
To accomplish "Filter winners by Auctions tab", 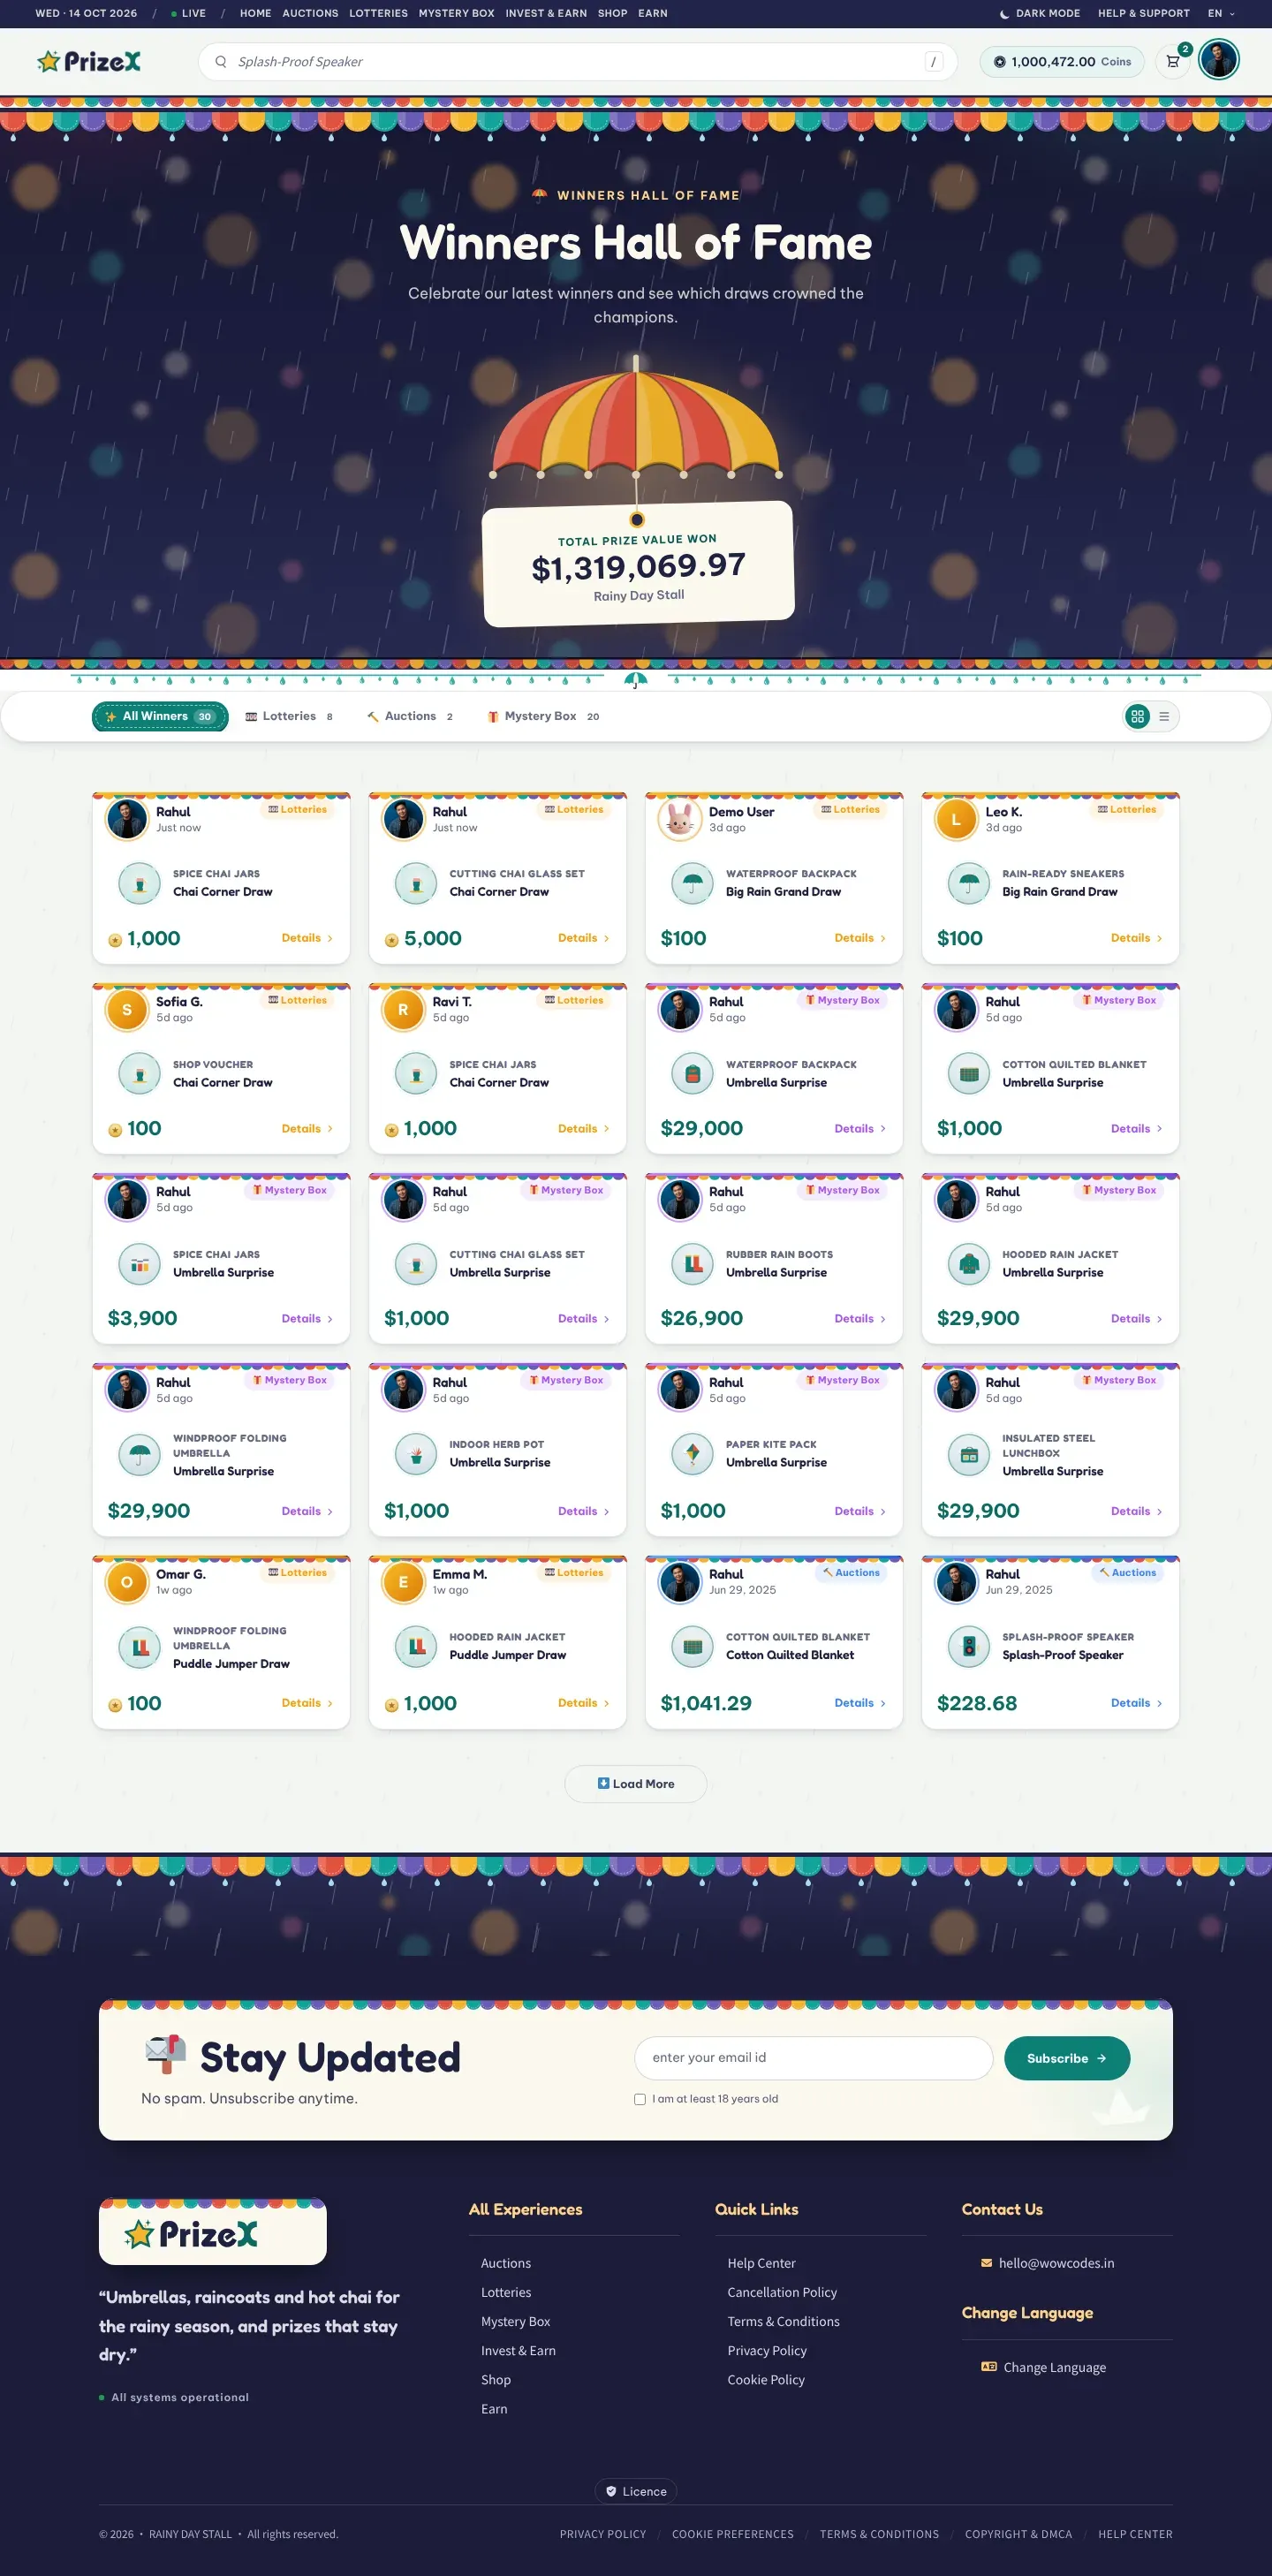I will point(410,716).
